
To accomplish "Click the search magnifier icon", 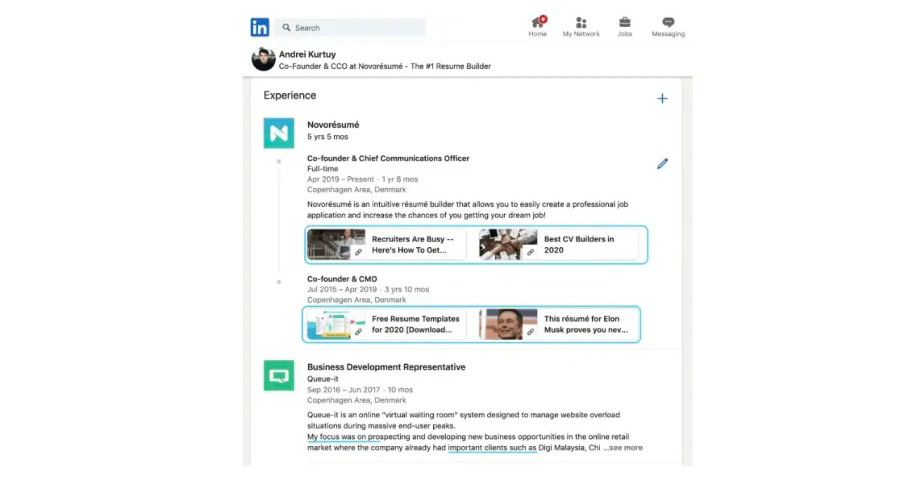I will point(286,28).
